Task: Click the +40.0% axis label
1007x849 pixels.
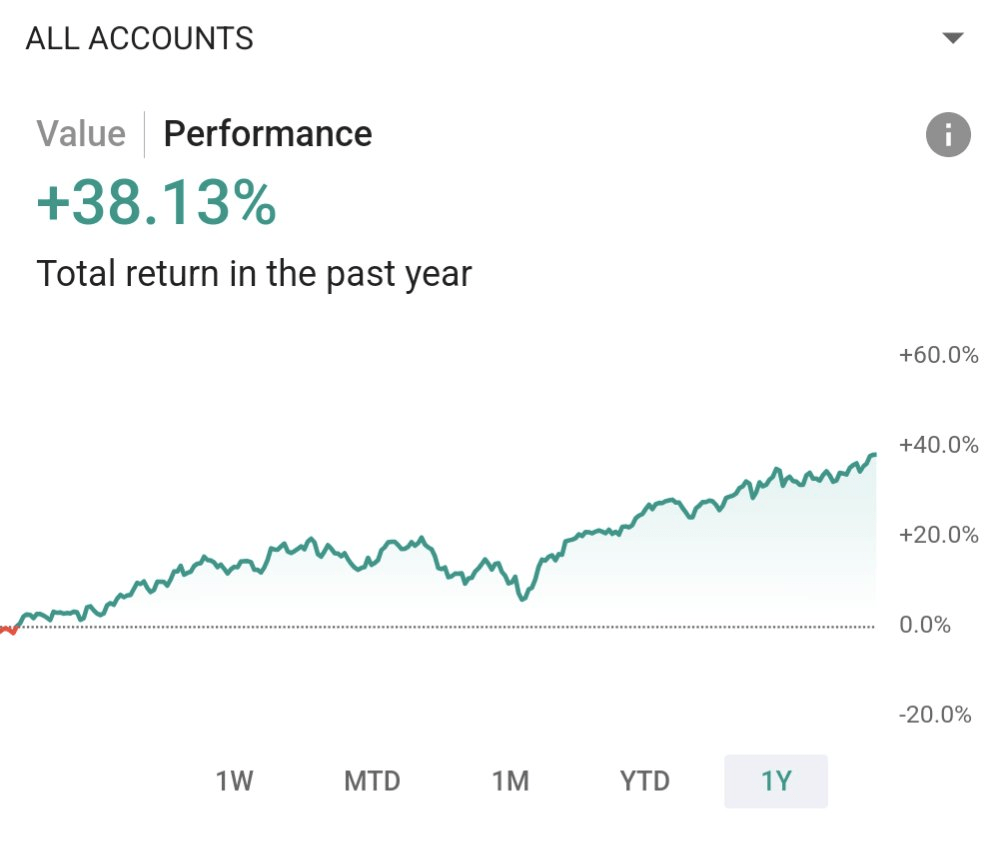Action: (x=938, y=445)
